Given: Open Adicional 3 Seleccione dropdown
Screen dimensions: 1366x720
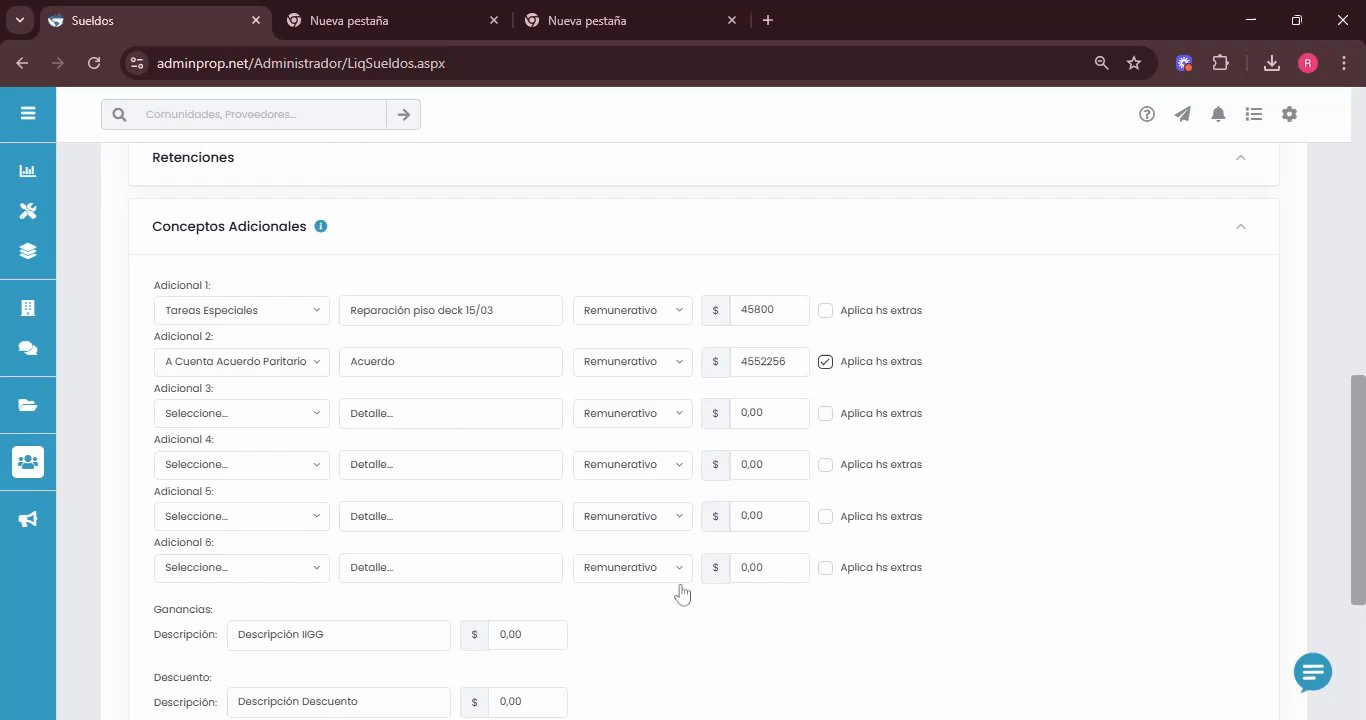Looking at the screenshot, I should pyautogui.click(x=242, y=413).
